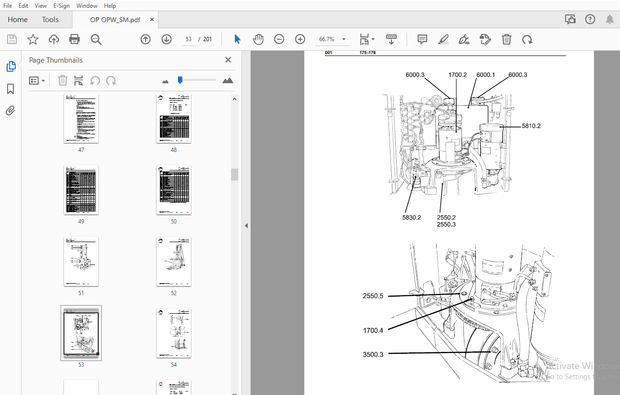Click the thumbnail size slider handle

pos(180,80)
